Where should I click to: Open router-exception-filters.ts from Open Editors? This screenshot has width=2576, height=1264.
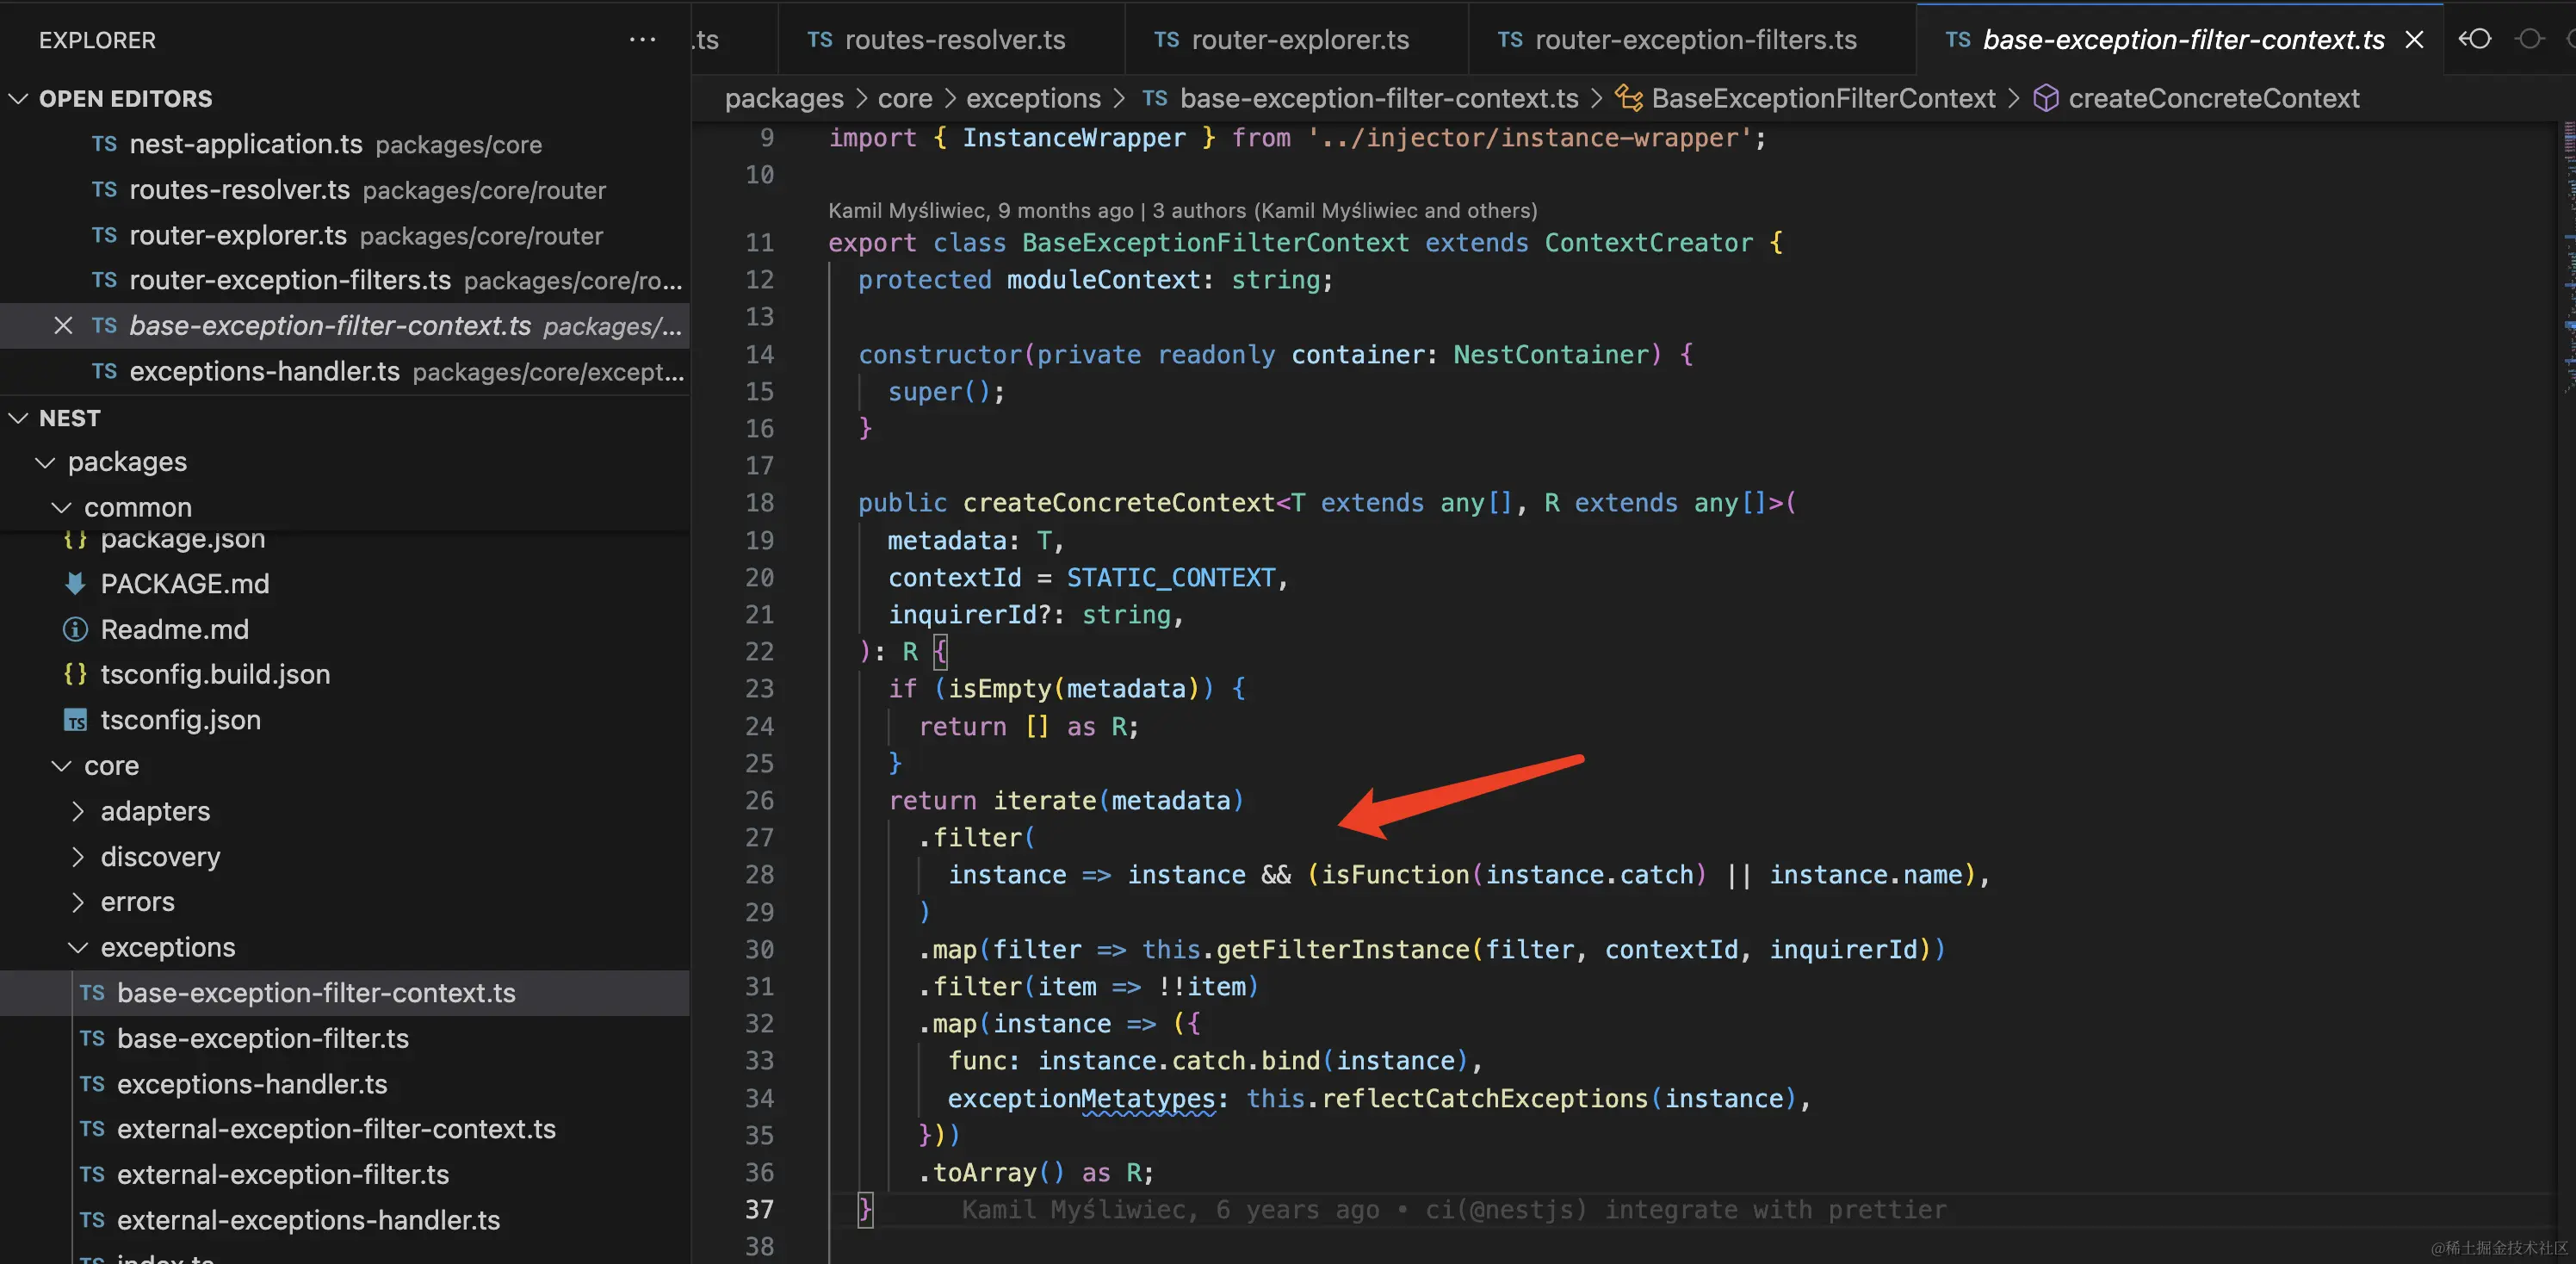pos(345,280)
